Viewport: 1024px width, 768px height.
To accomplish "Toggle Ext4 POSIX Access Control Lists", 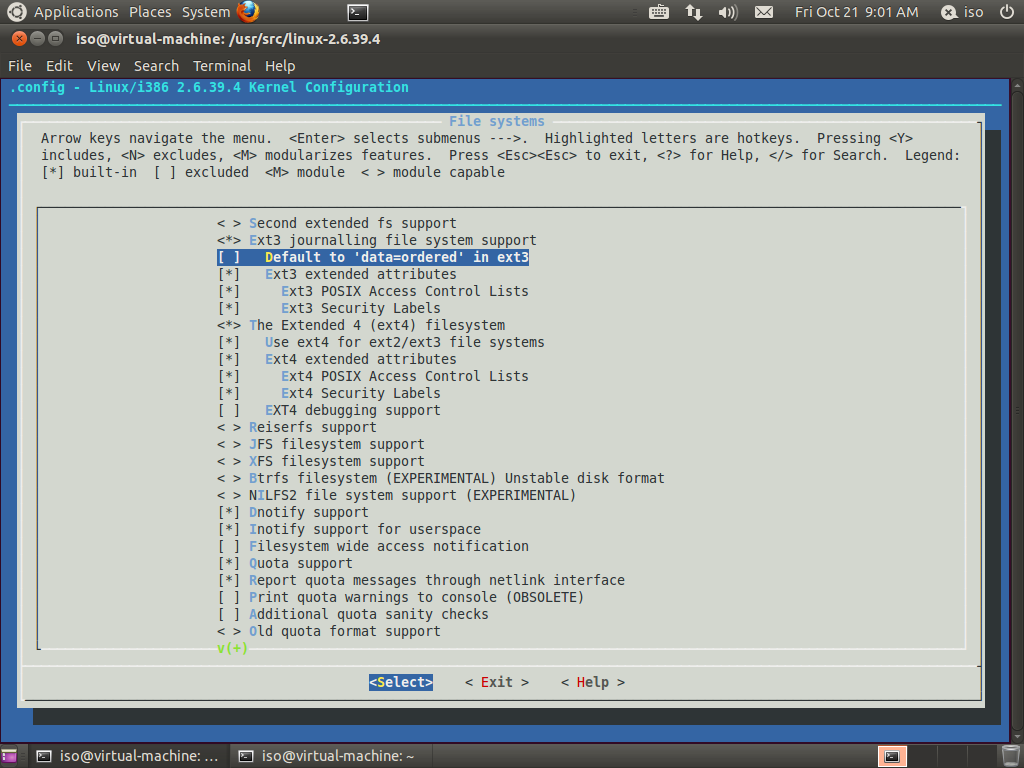I will pos(373,376).
